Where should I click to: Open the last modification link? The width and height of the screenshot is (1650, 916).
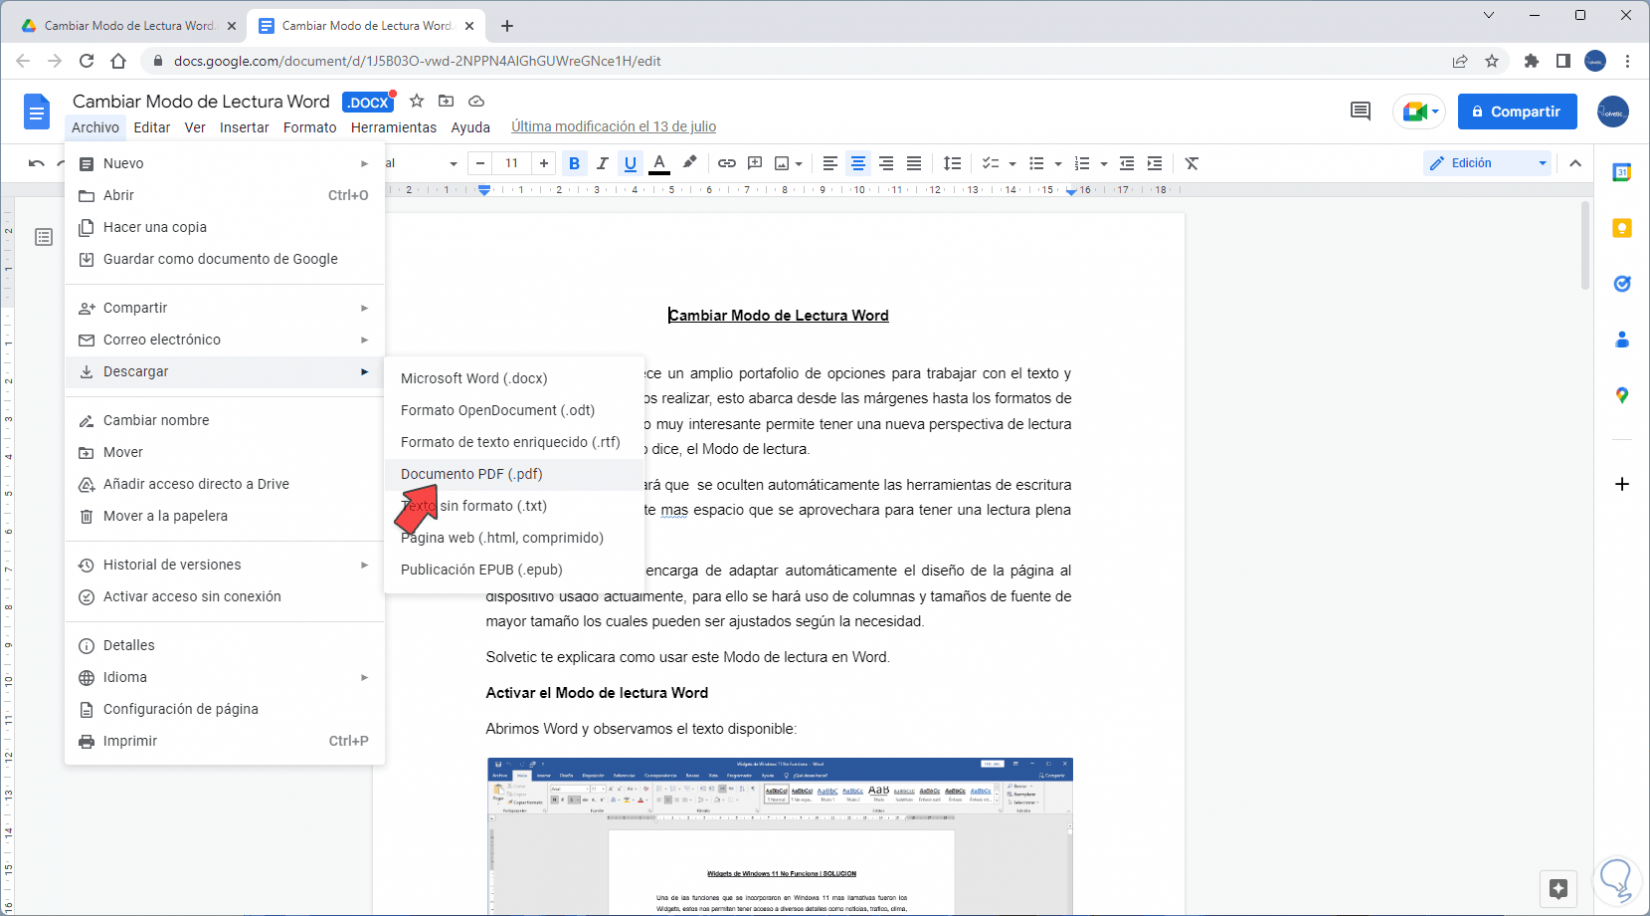[x=613, y=127]
